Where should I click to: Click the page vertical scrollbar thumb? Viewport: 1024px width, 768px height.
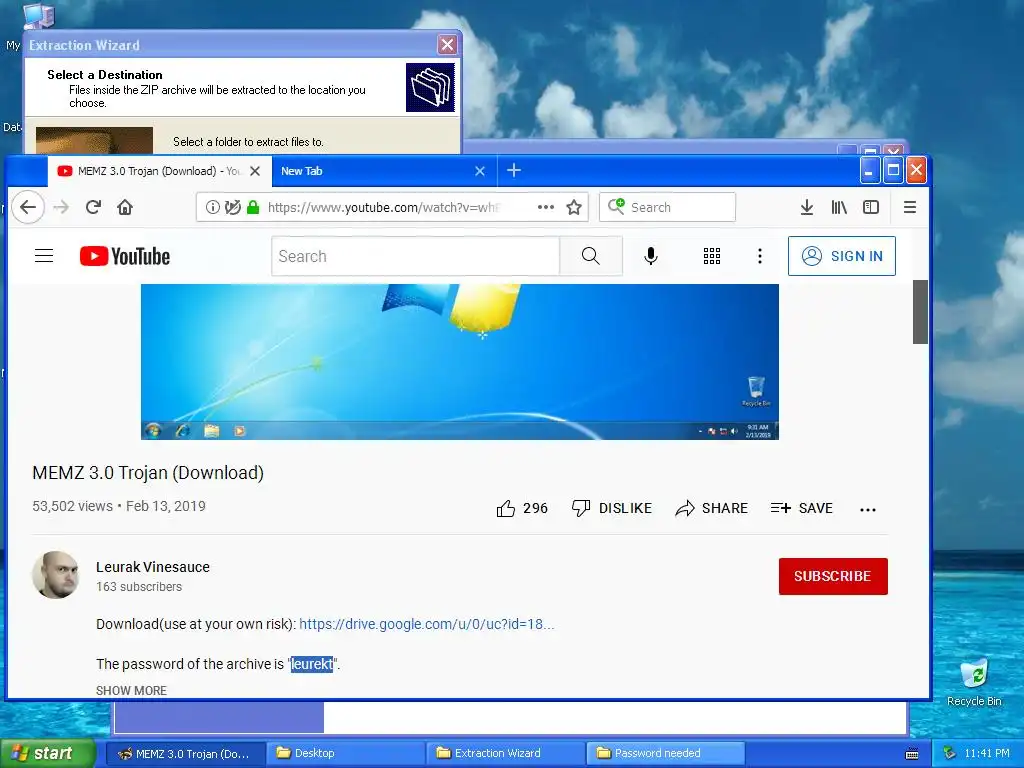point(920,312)
